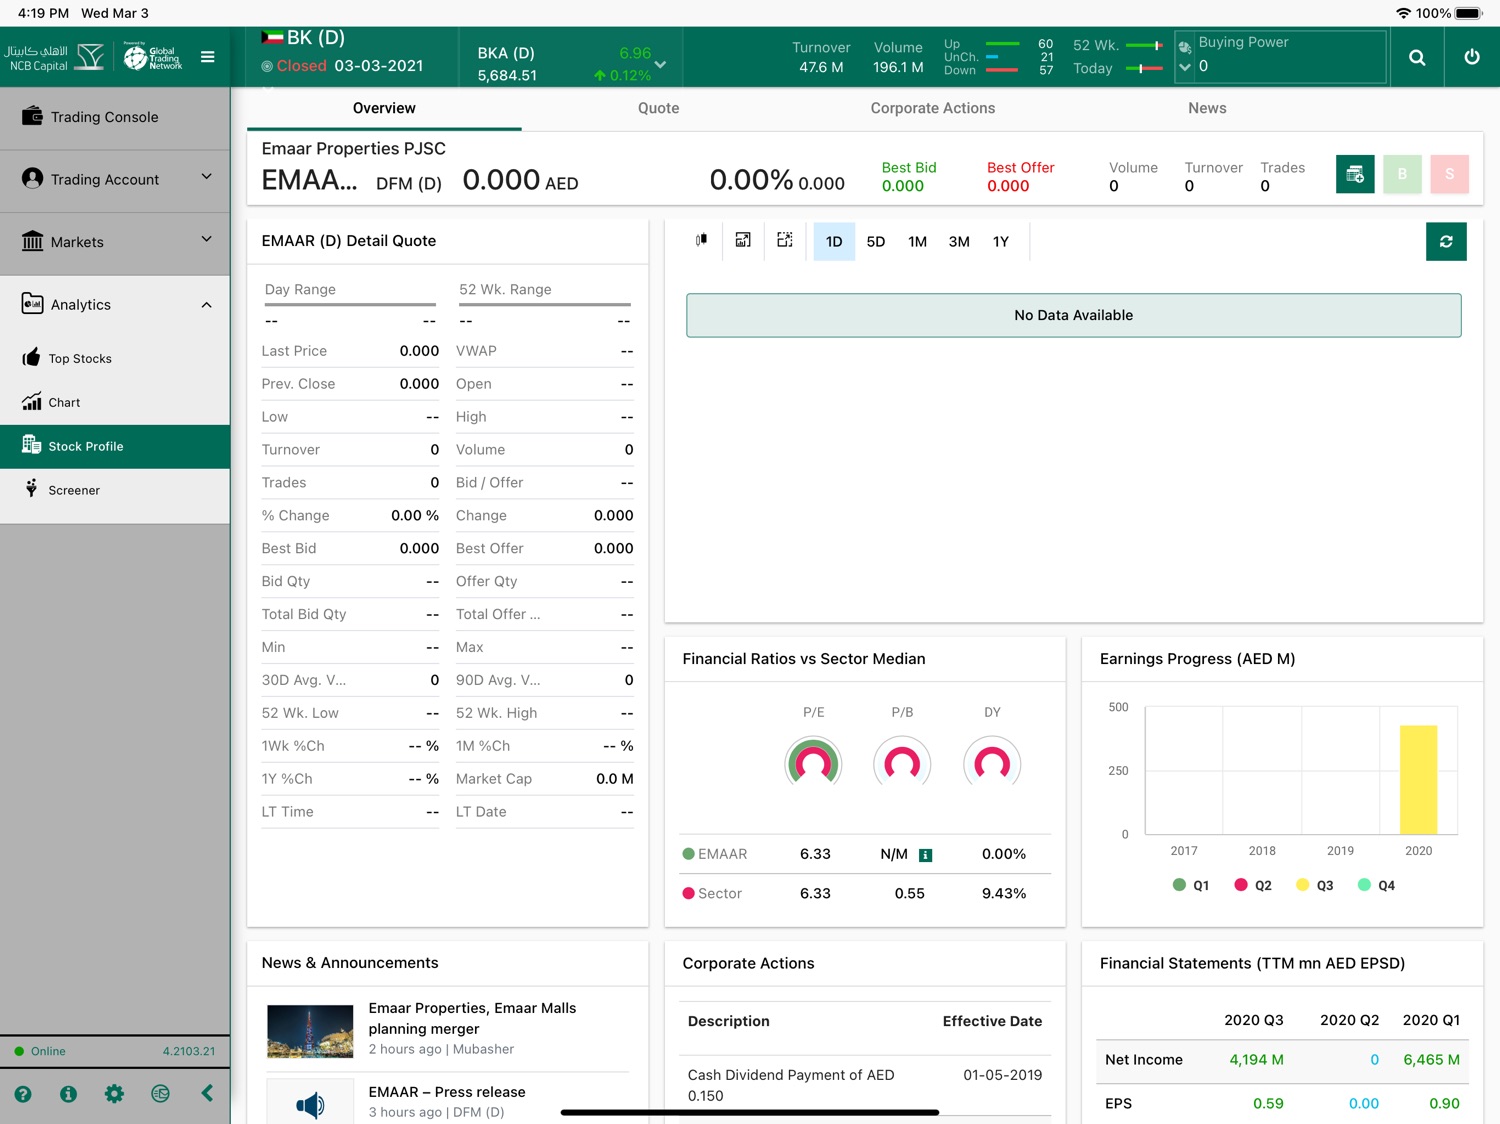Image resolution: width=1500 pixels, height=1124 pixels.
Task: Open the Chart item in Analytics sidebar
Action: pos(115,402)
